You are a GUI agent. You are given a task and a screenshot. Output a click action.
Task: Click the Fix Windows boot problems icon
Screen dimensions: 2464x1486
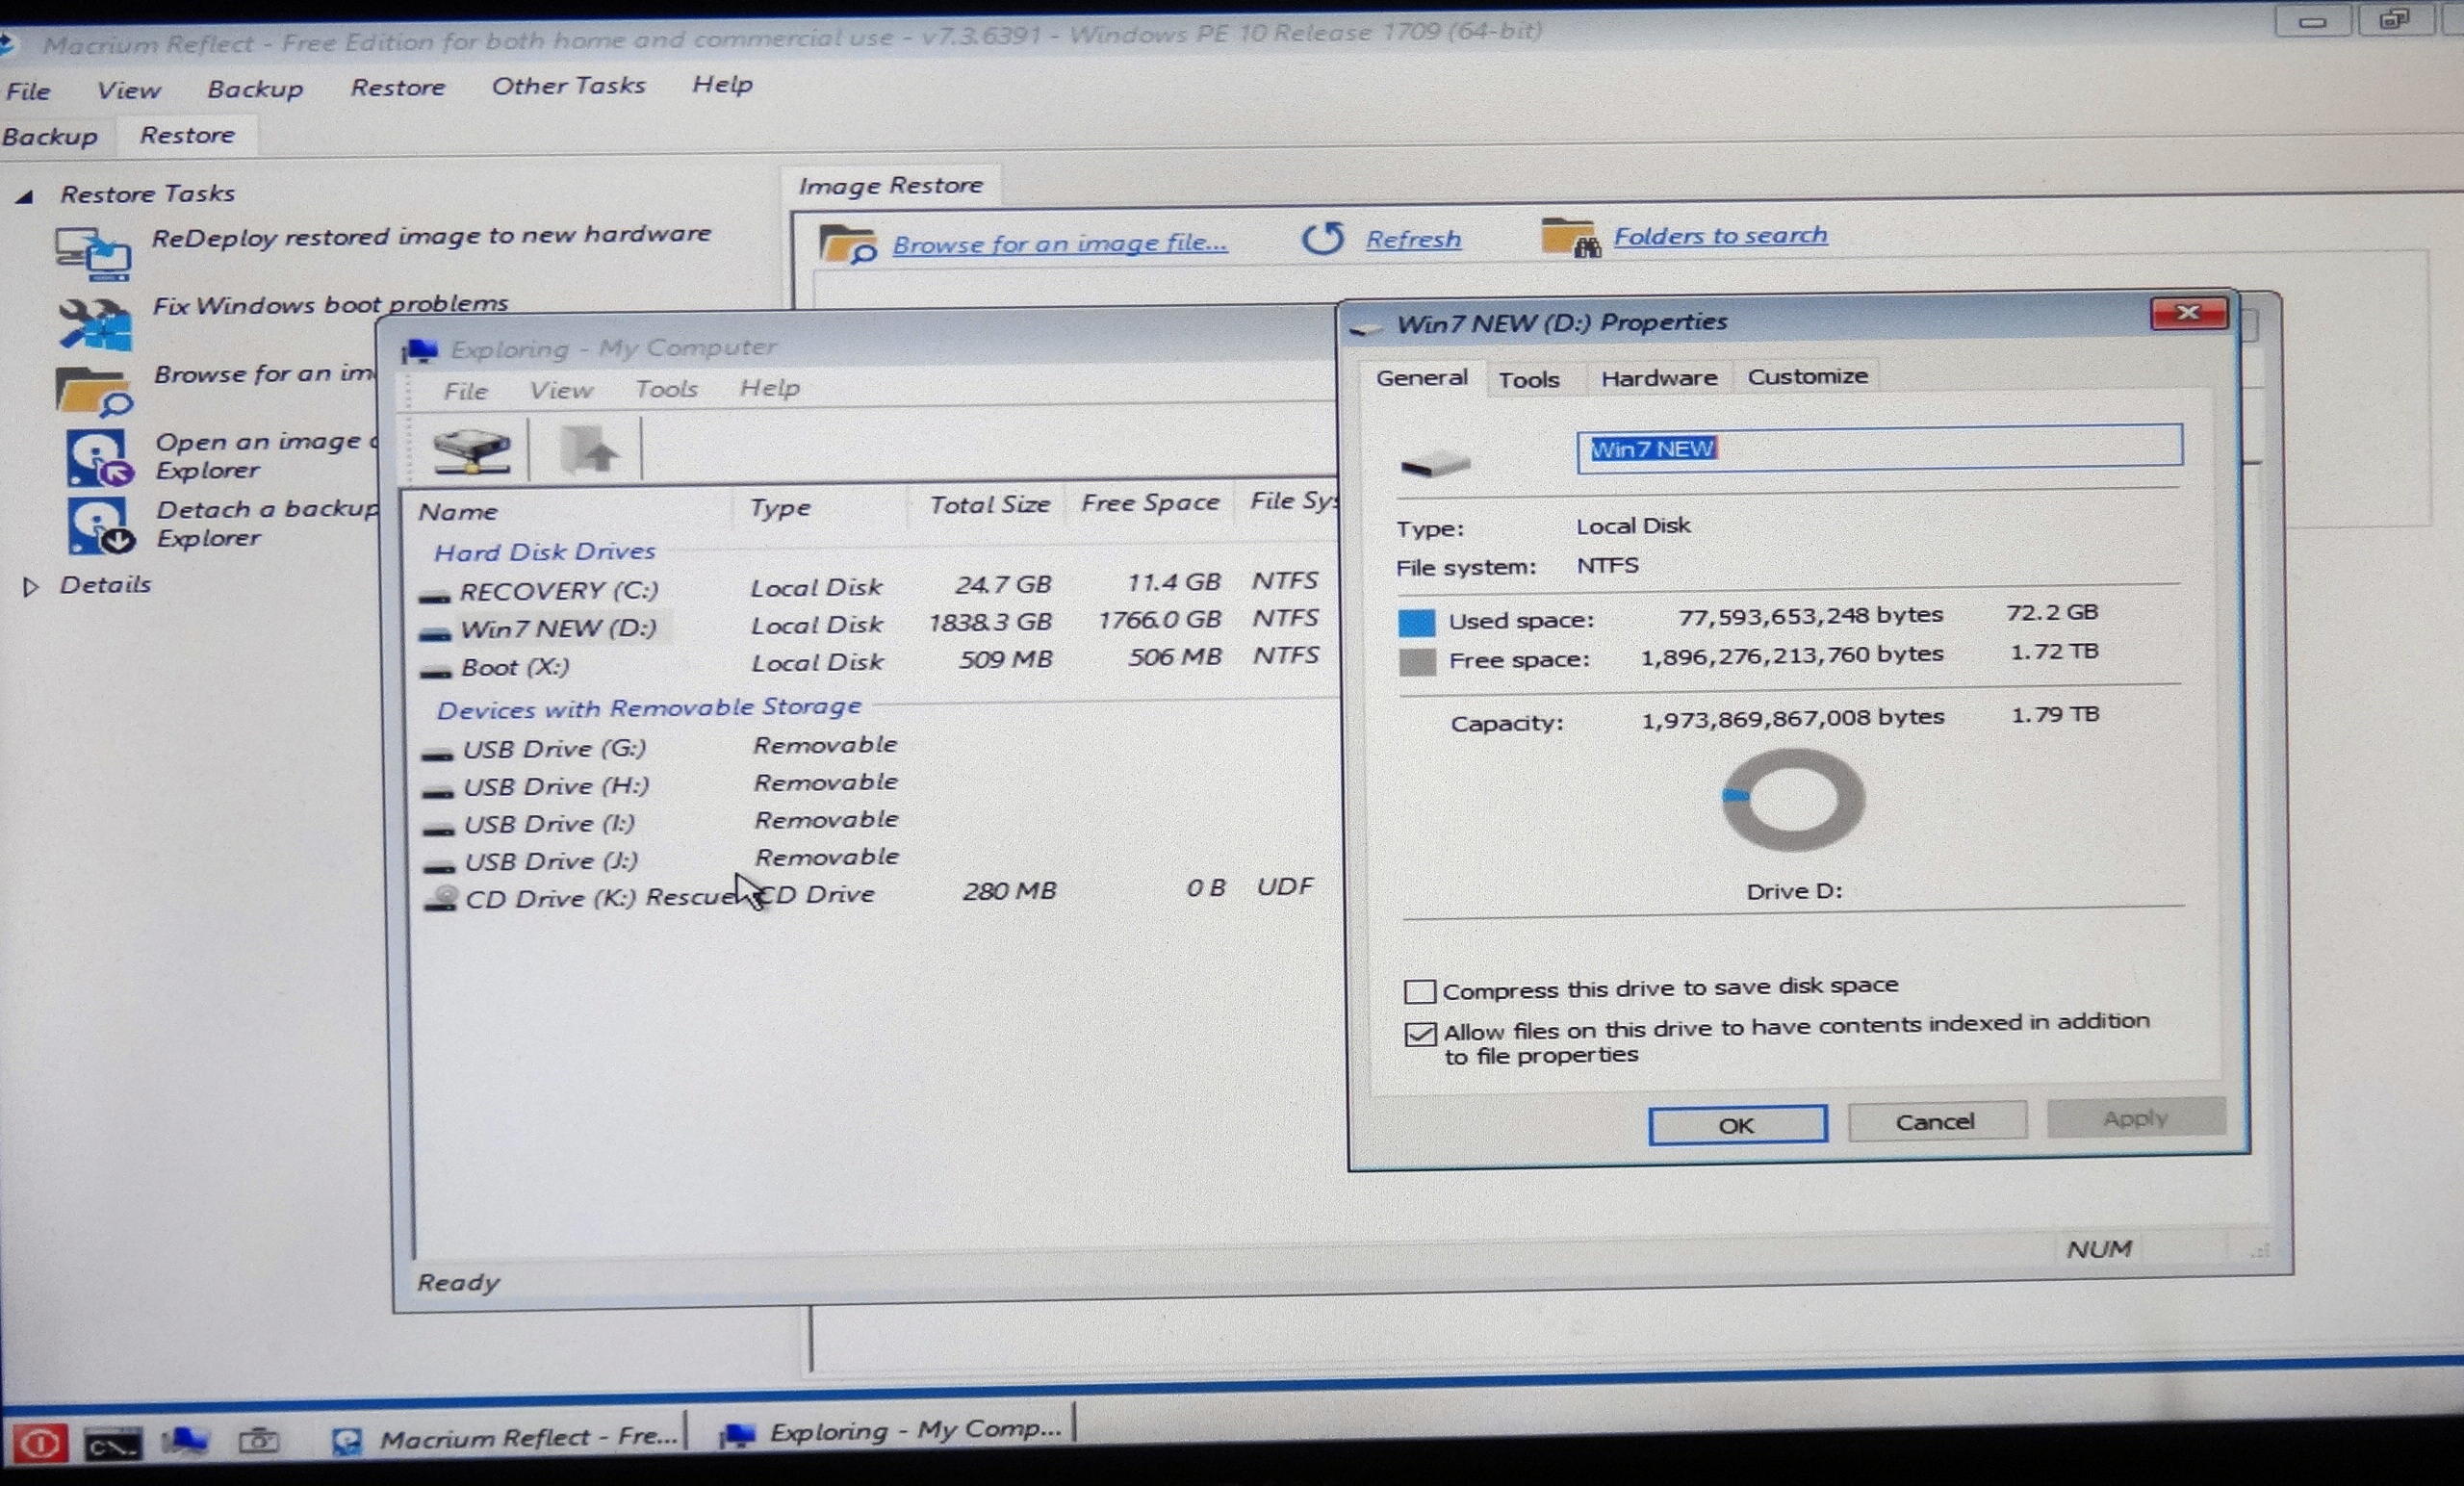point(94,324)
